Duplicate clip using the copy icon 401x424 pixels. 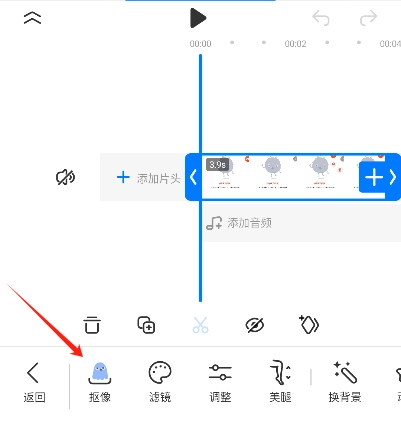point(146,324)
